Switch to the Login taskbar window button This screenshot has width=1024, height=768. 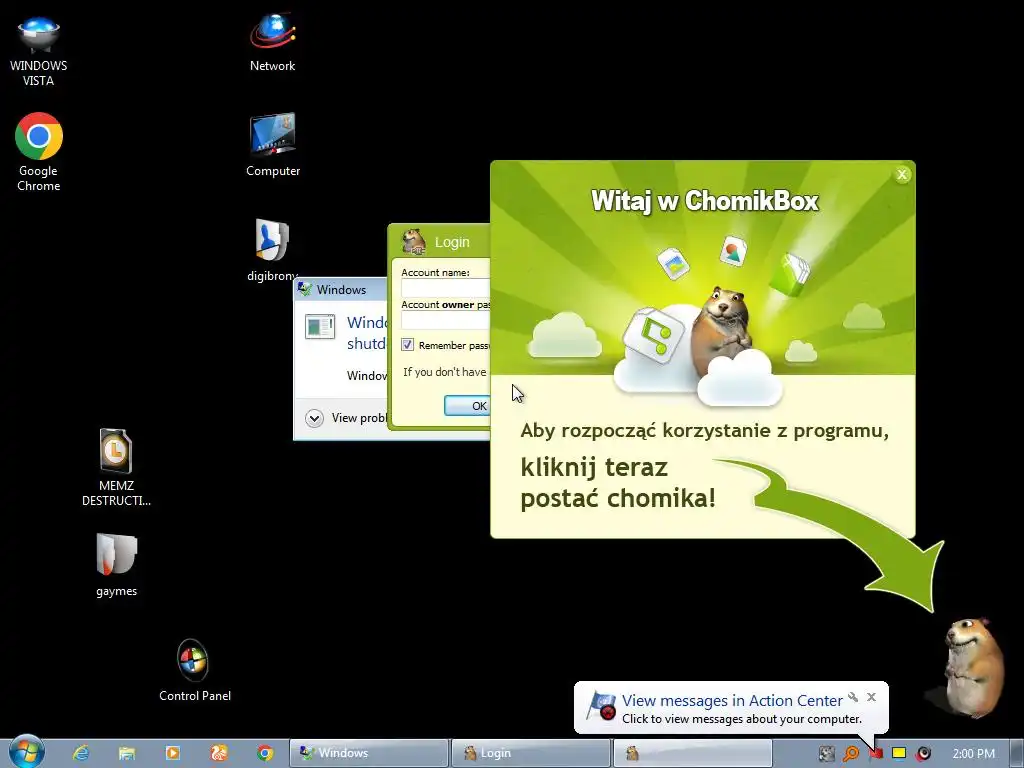tap(530, 753)
